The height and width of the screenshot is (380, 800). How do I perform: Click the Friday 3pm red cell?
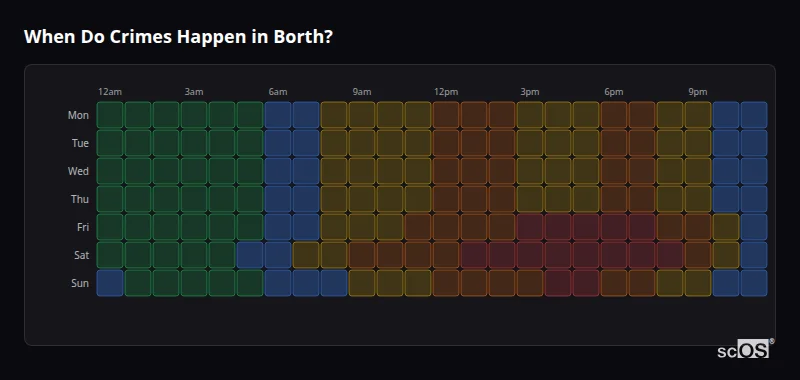[x=530, y=227]
